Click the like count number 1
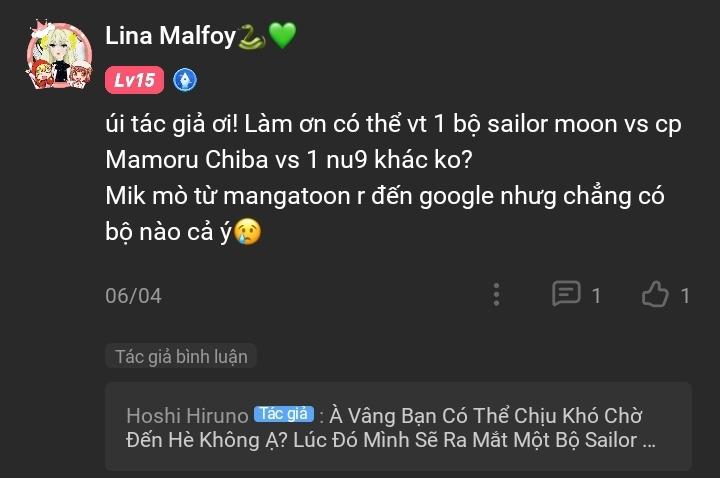This screenshot has width=720, height=478. (x=685, y=296)
